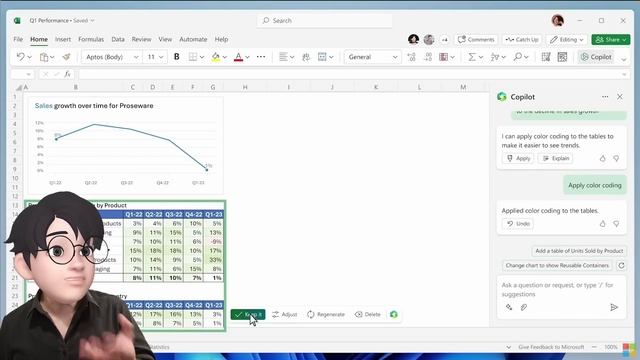
Task: Apply the yellow Fill Color bucket
Action: point(216,57)
